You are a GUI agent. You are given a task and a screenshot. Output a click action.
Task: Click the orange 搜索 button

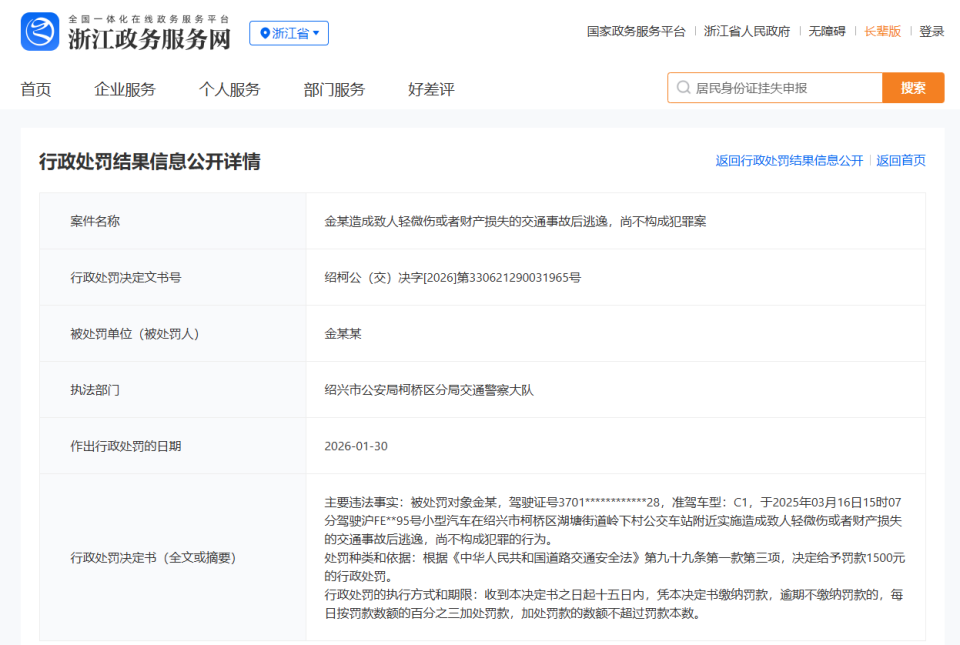[x=912, y=87]
